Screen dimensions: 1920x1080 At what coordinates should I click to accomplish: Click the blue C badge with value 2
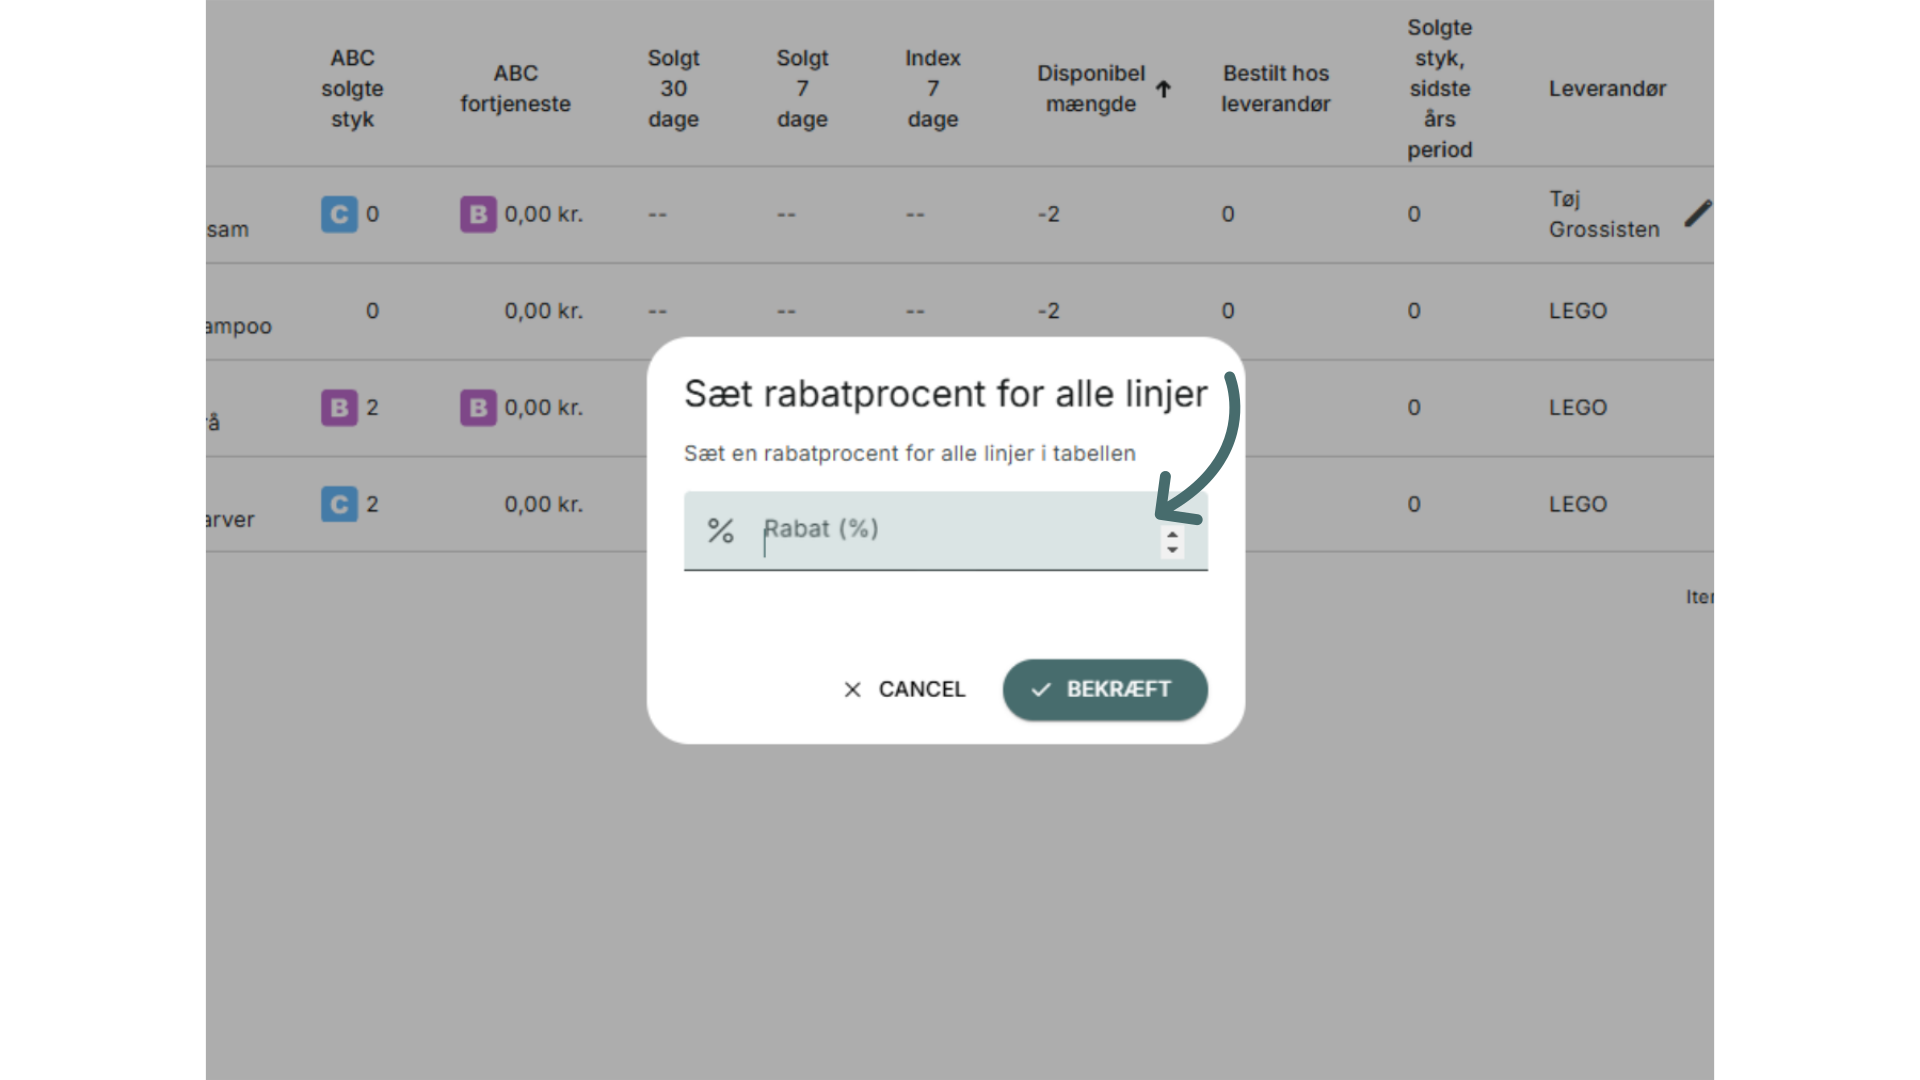coord(339,504)
